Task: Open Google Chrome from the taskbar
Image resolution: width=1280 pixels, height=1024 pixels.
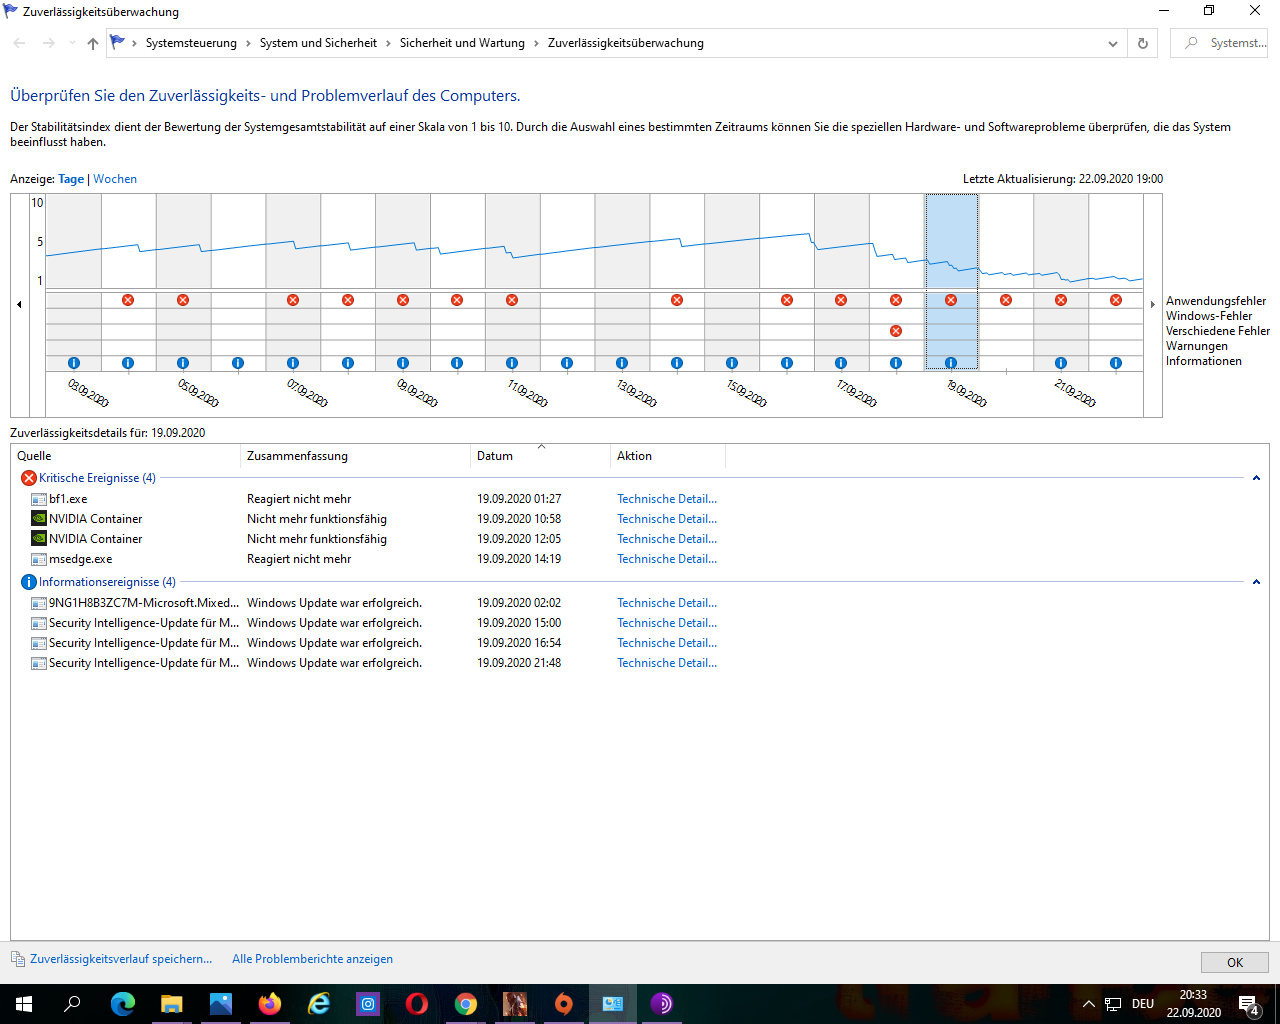Action: click(x=466, y=1004)
